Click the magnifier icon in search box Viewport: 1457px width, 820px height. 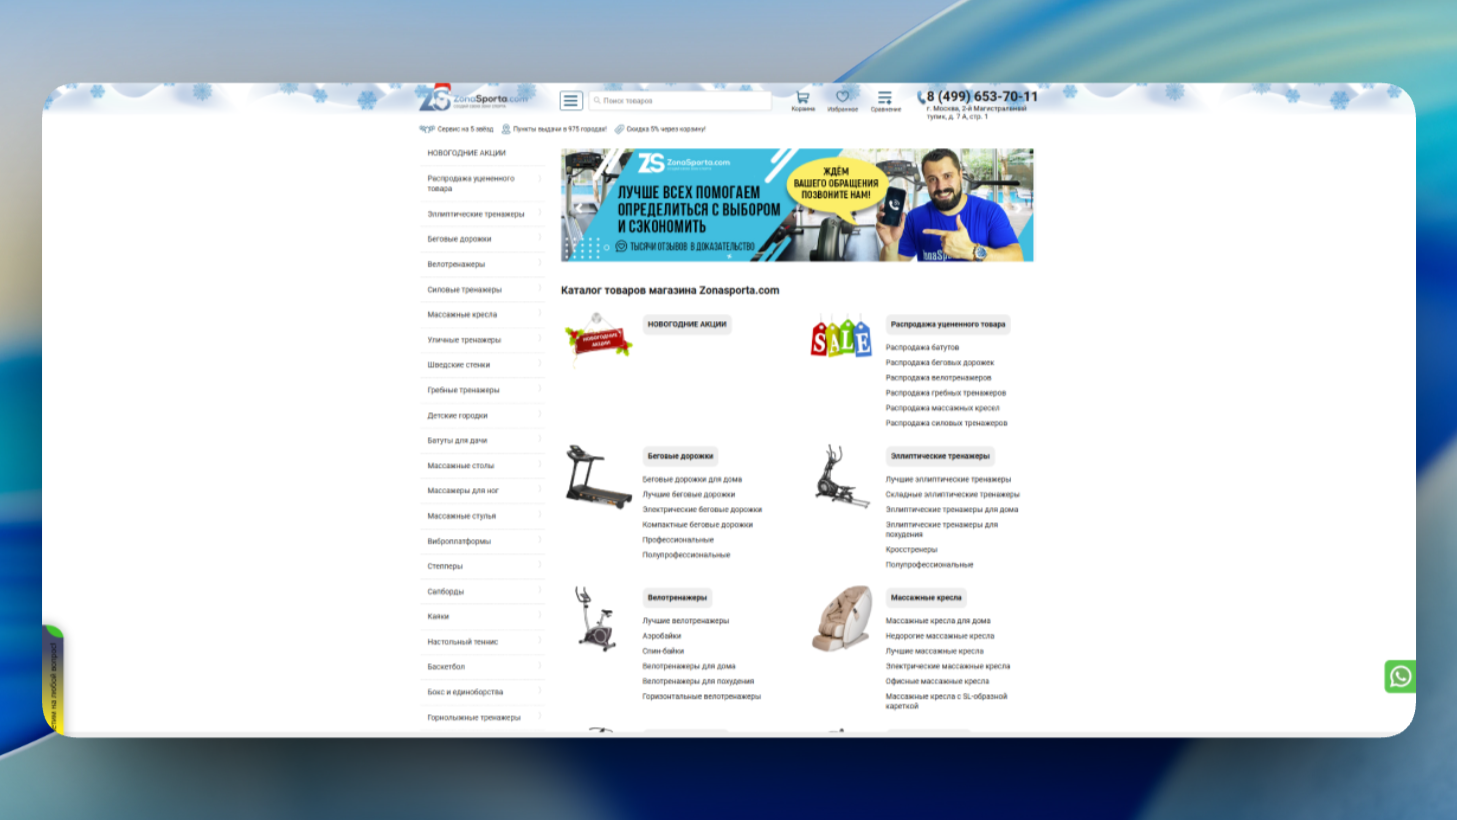click(x=597, y=100)
